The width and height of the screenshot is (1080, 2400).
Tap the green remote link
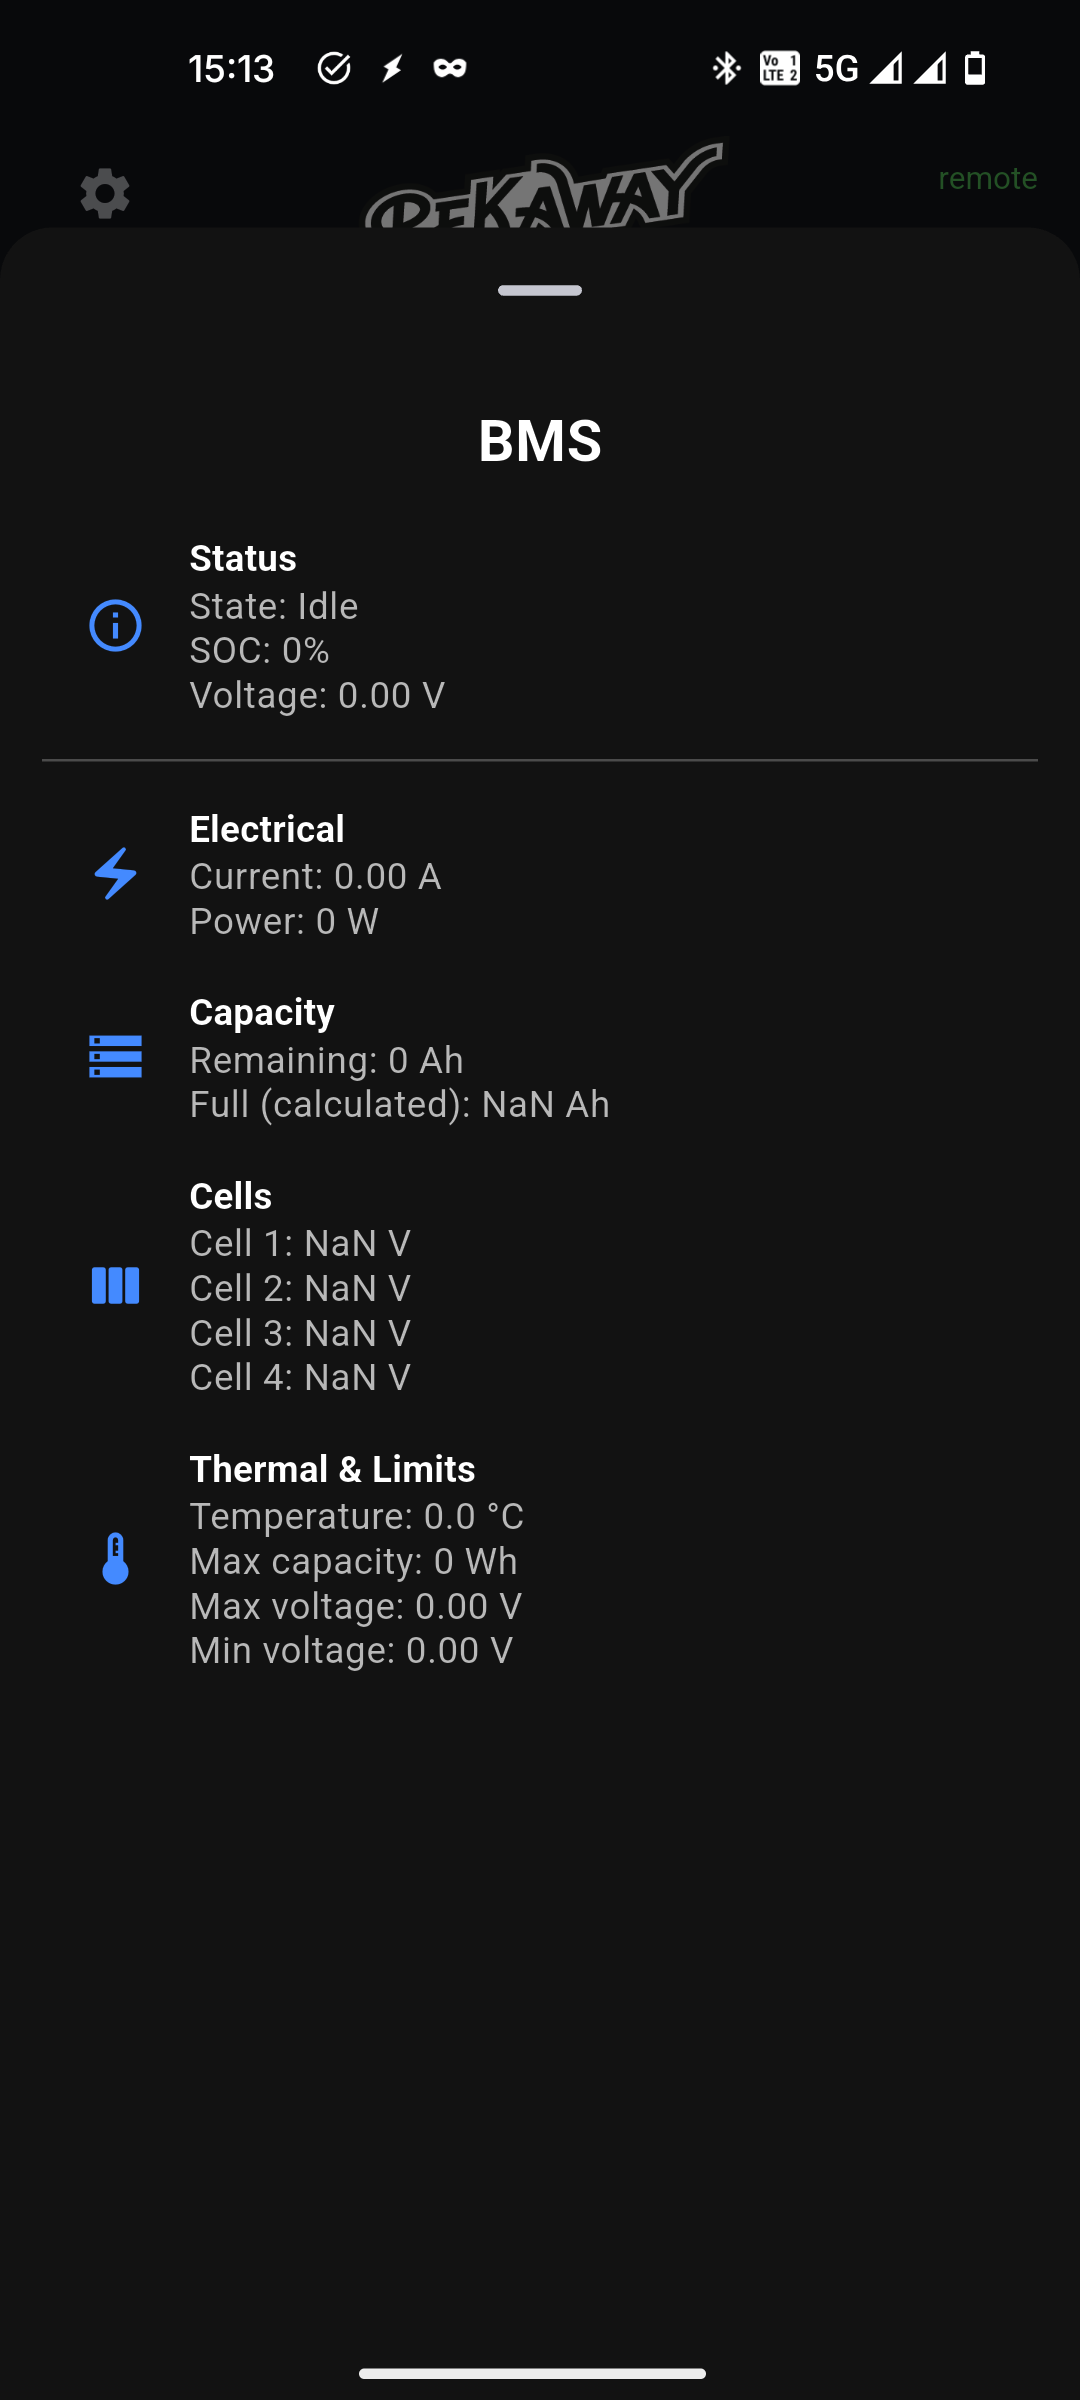987,178
